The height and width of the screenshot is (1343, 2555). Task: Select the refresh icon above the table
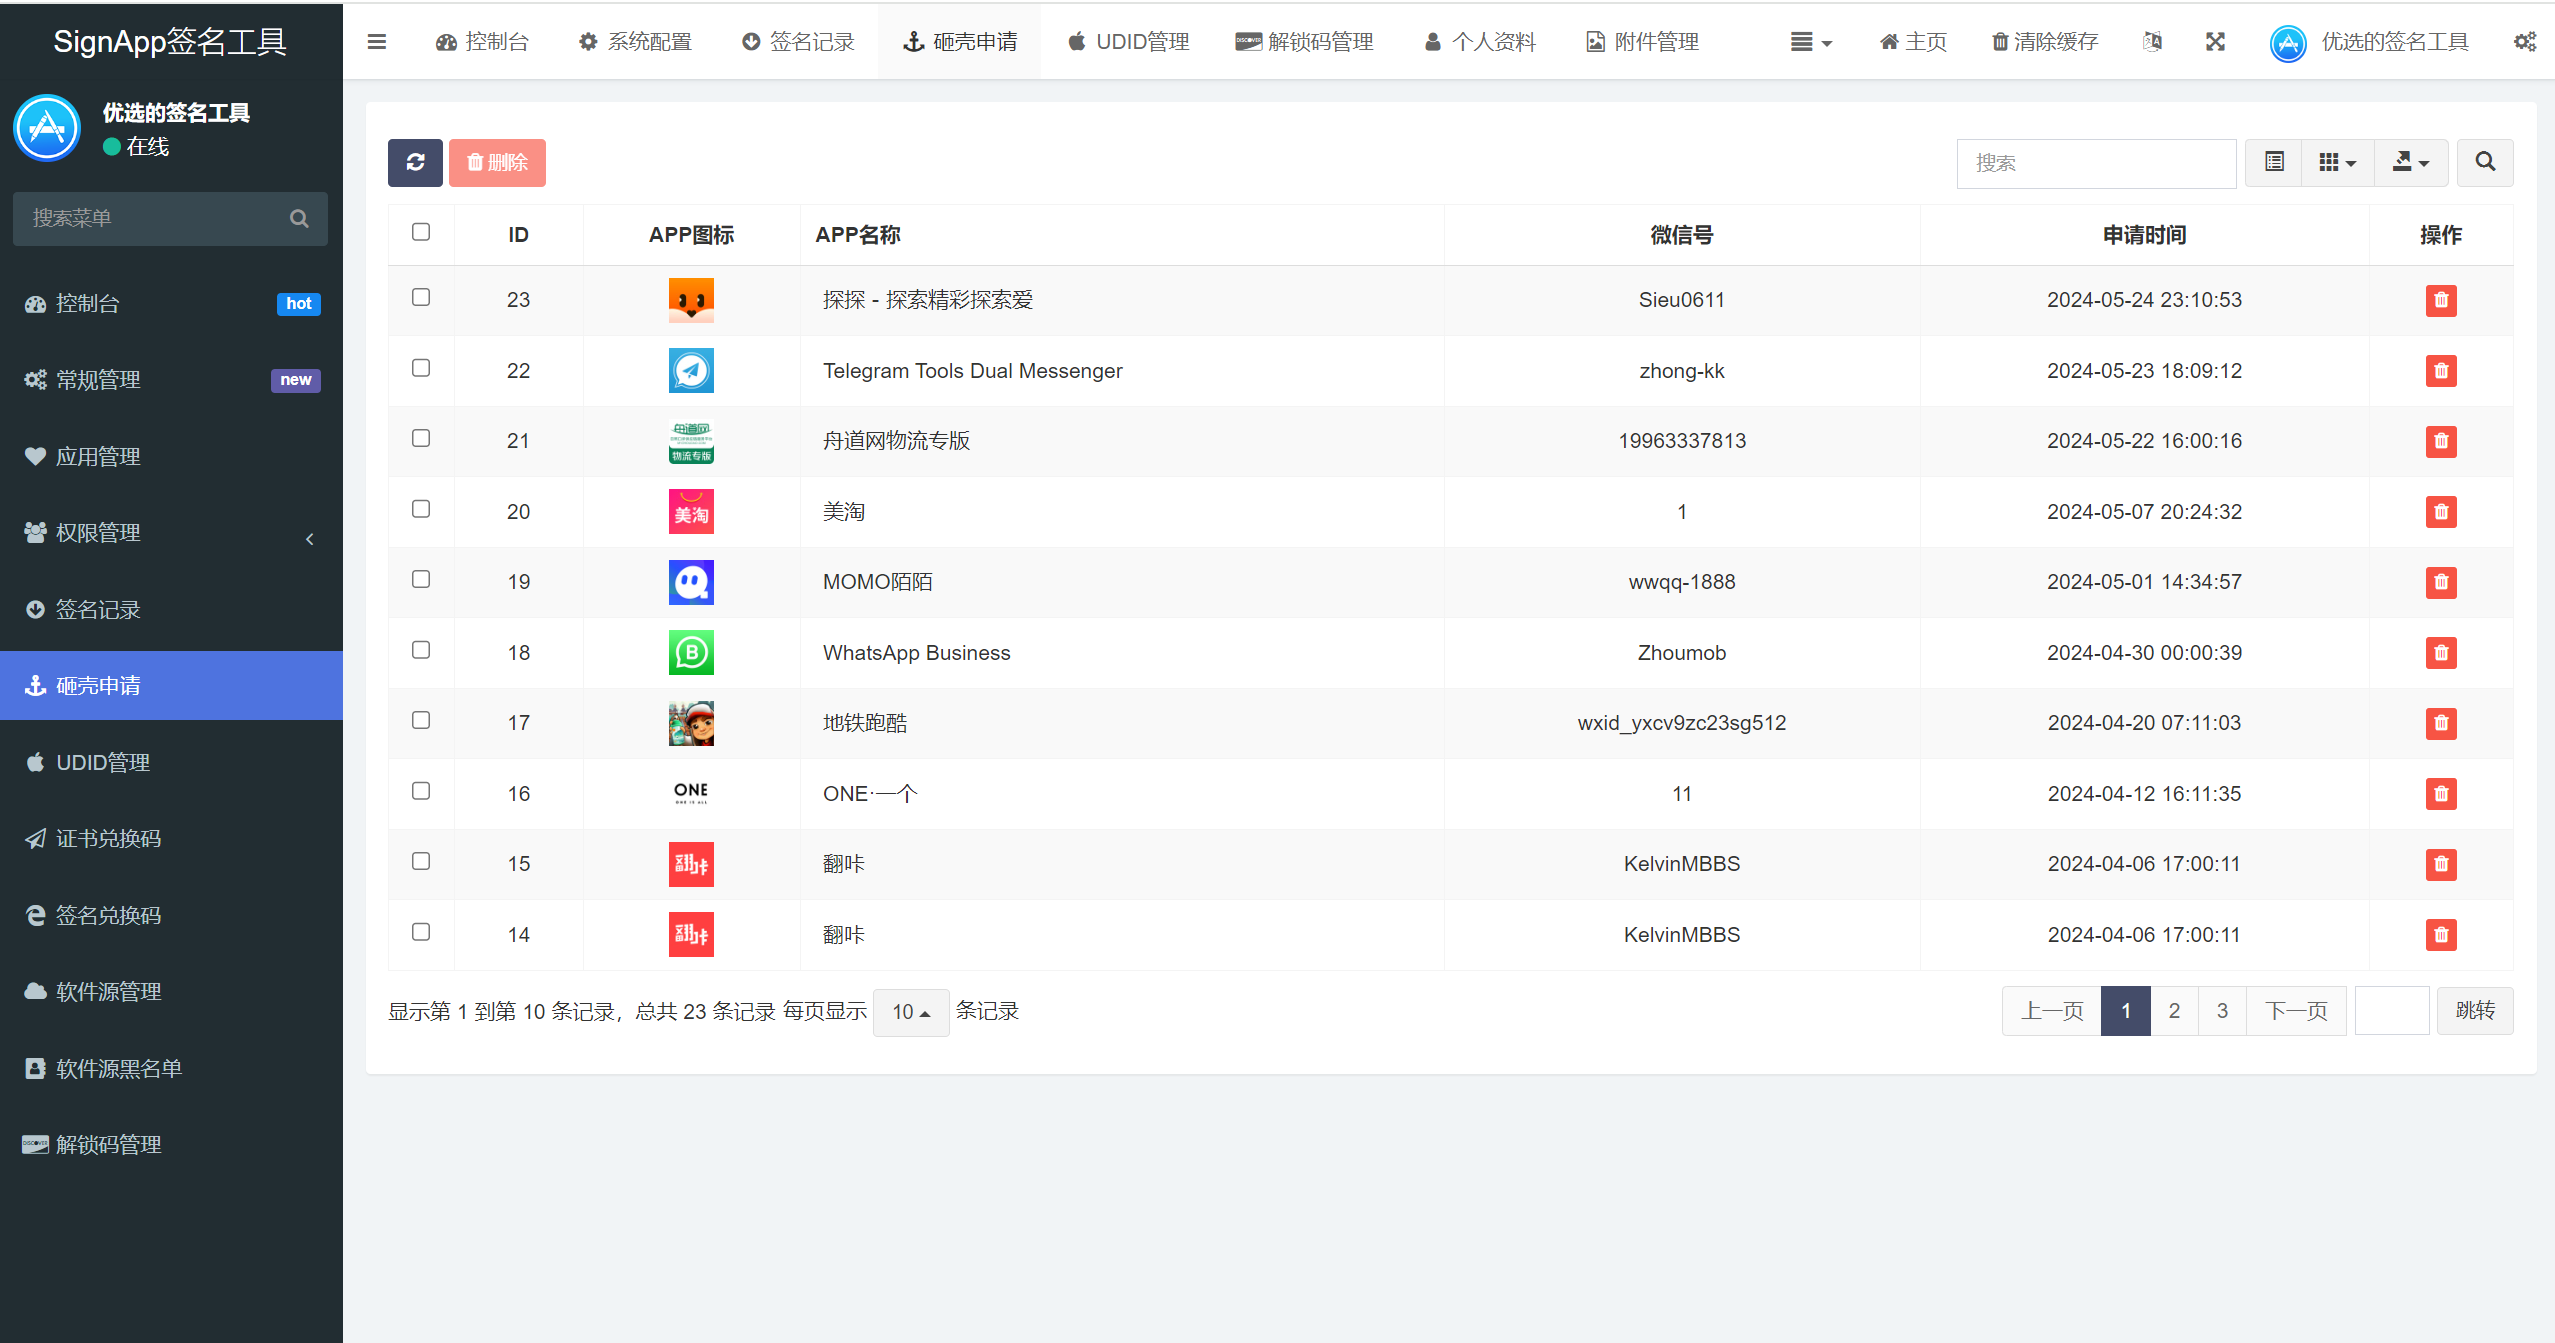coord(415,162)
